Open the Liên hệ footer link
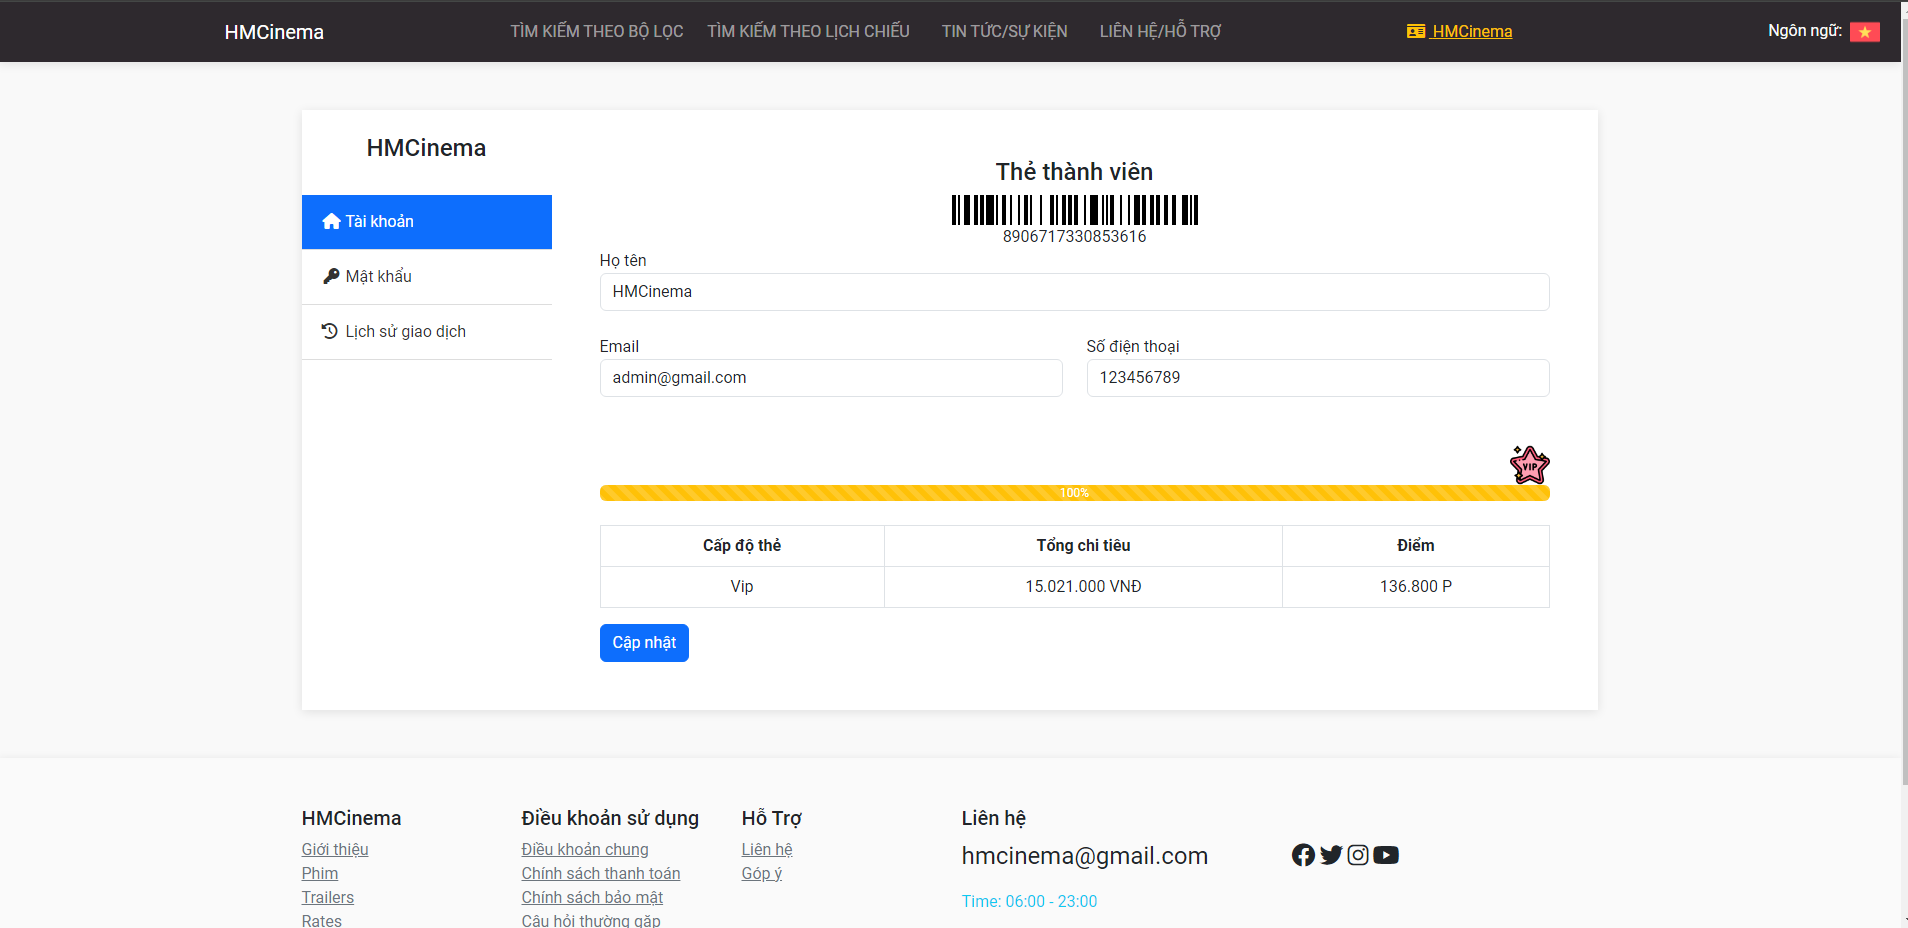1908x928 pixels. (767, 849)
